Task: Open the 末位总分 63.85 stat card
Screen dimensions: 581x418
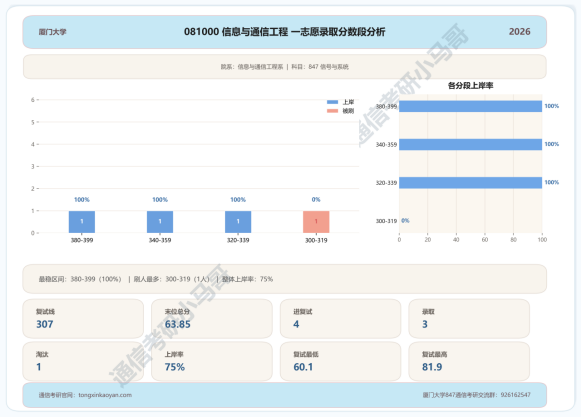Action: pyautogui.click(x=212, y=319)
